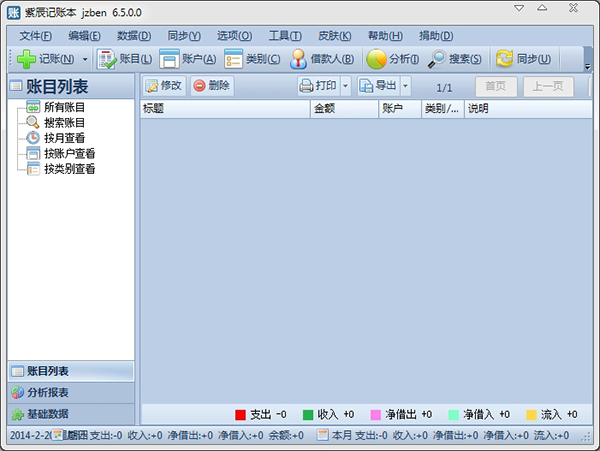Click the 所有账目 tree icon
The width and height of the screenshot is (600, 451).
[33, 107]
